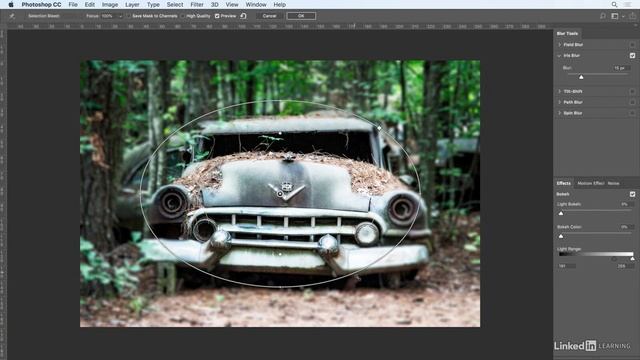The height and width of the screenshot is (360, 640).
Task: Open the 3D menu
Action: (214, 4)
